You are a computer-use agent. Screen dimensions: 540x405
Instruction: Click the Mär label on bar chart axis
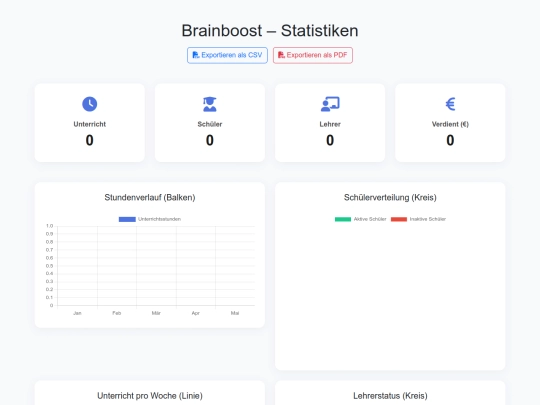point(156,313)
